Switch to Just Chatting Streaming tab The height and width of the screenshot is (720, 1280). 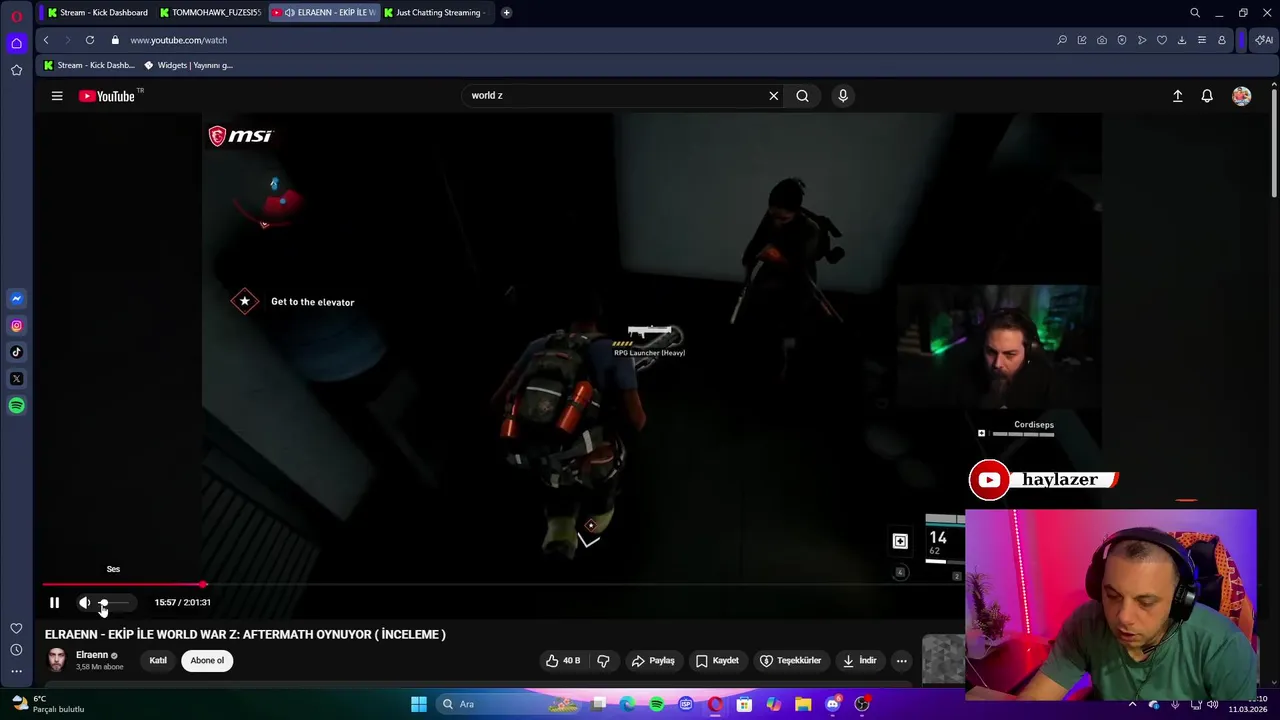click(x=437, y=12)
